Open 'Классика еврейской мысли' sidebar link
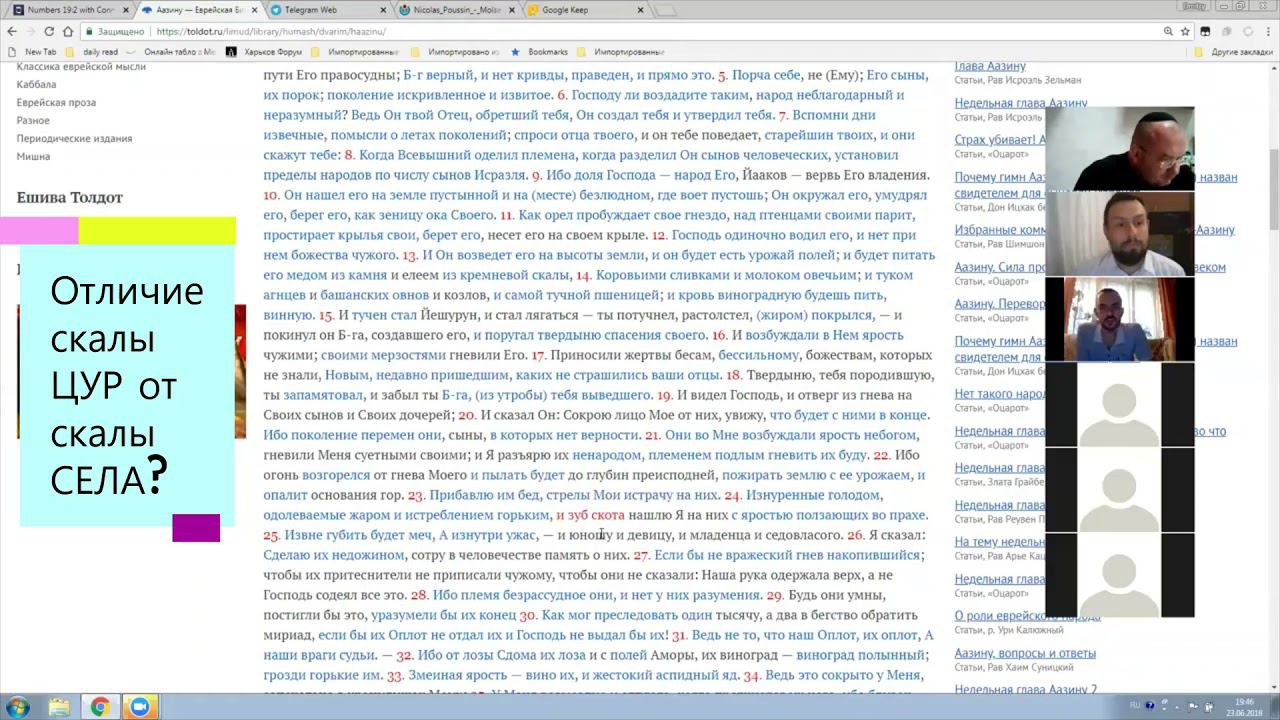The height and width of the screenshot is (720, 1280). 81,66
